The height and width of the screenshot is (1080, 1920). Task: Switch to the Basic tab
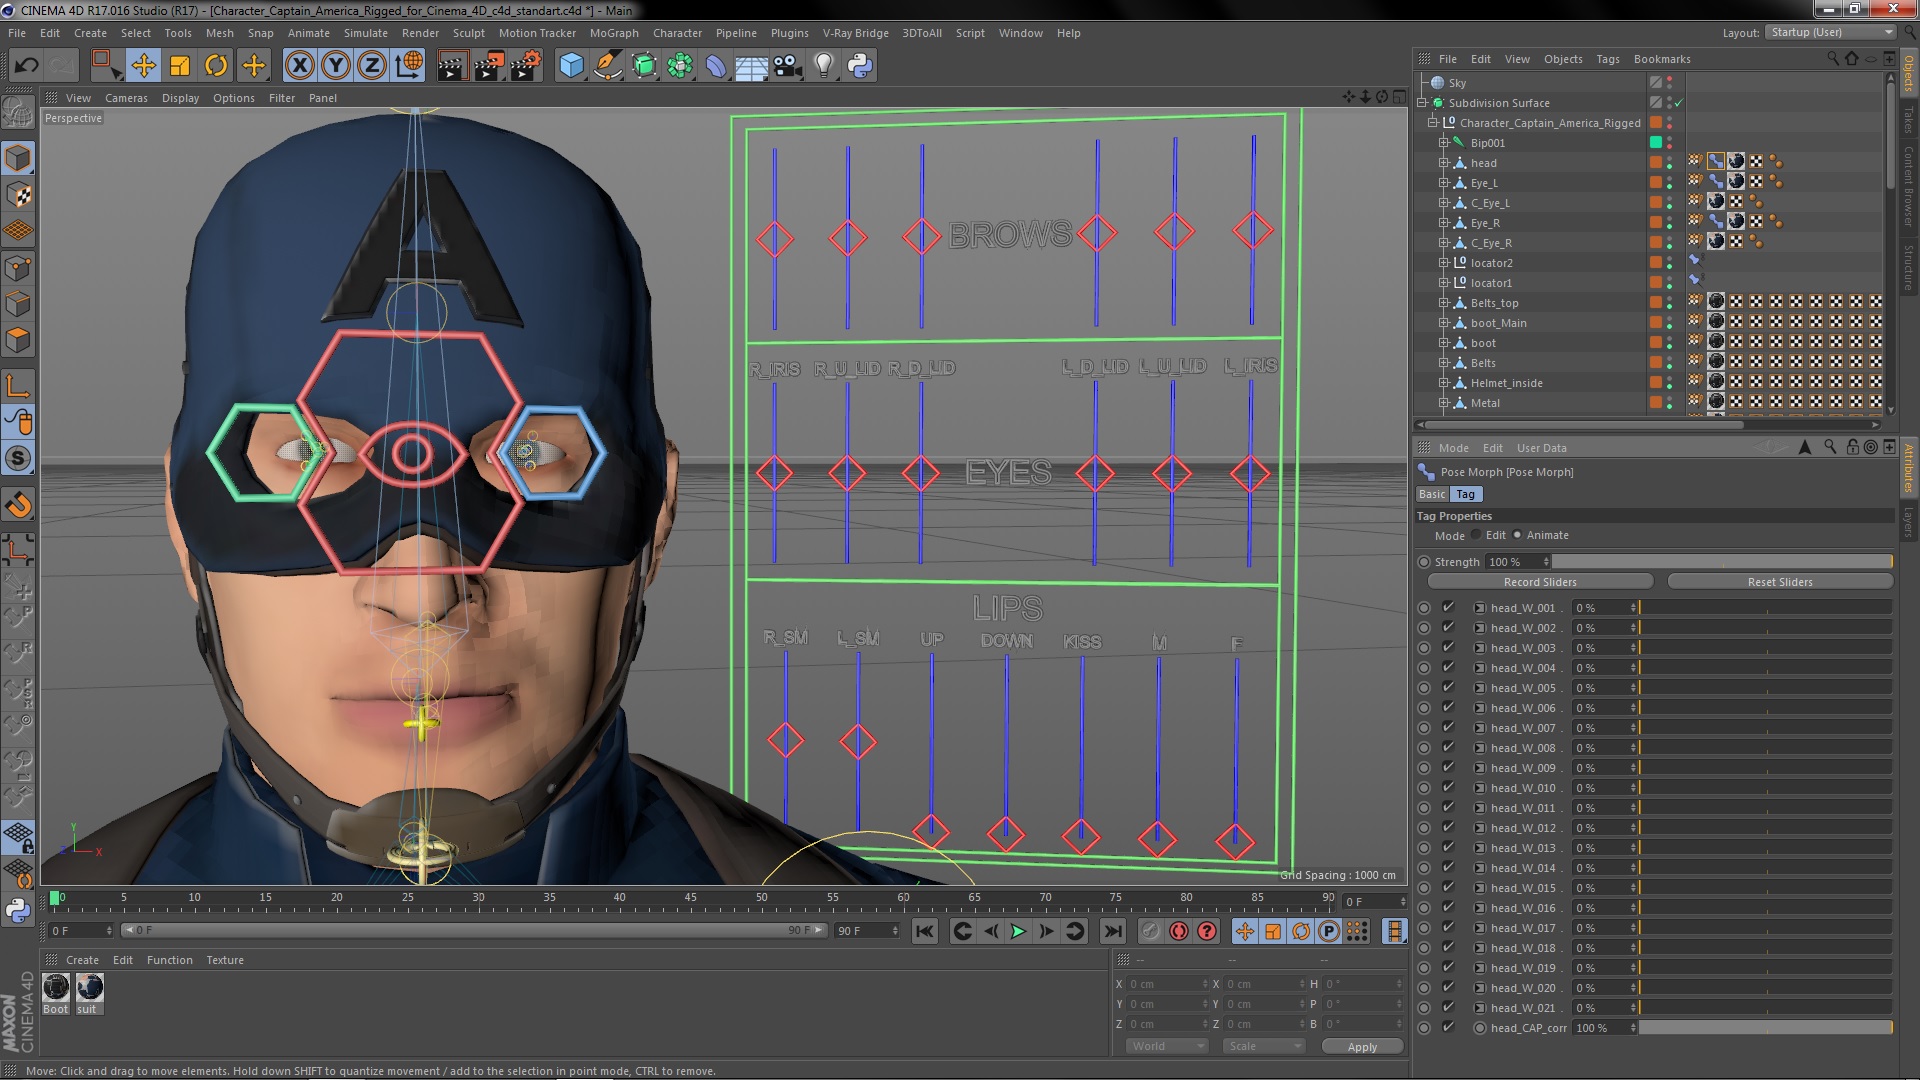click(1432, 494)
